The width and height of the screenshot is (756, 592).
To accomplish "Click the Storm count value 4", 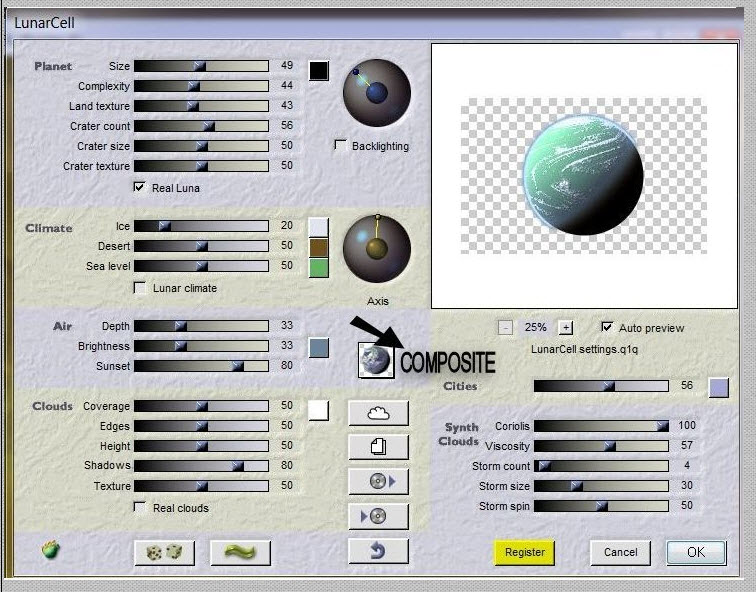I will tap(687, 465).
